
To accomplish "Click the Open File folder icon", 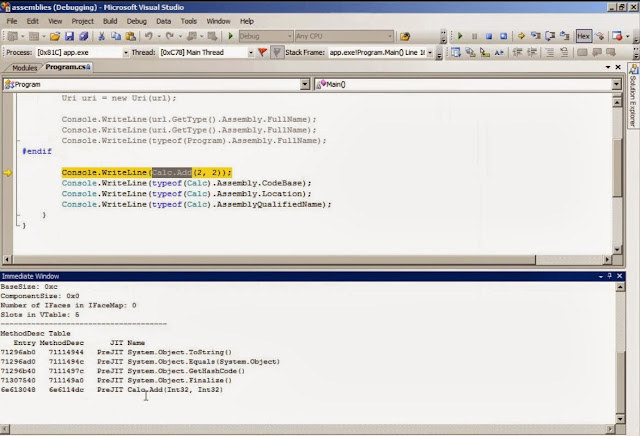I will coord(55,36).
